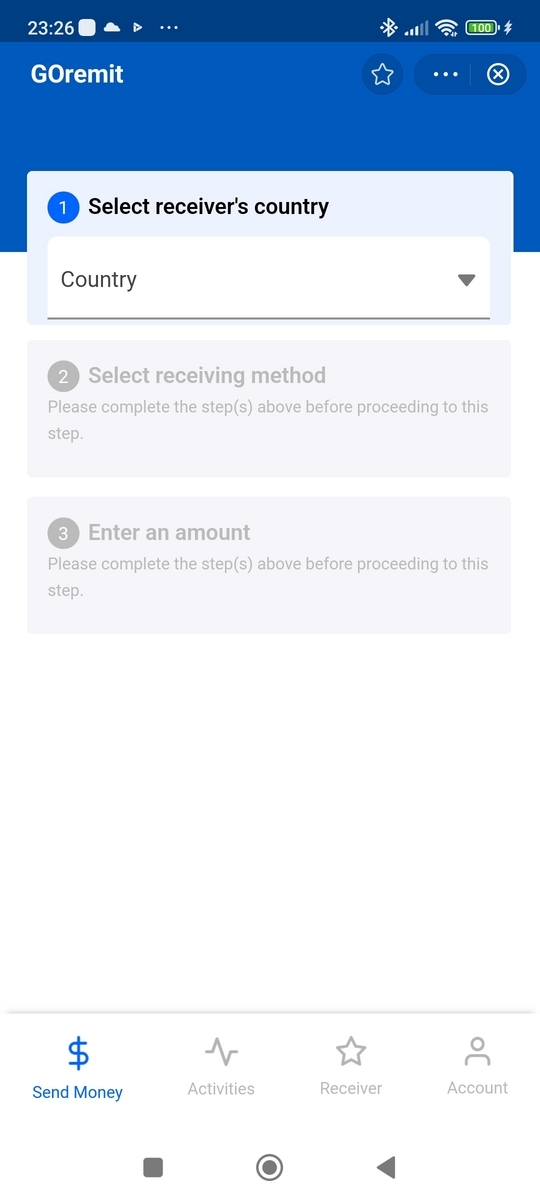Screen dimensions: 540x1200
Task: Tap the Android recent apps square button
Action: click(x=153, y=1167)
